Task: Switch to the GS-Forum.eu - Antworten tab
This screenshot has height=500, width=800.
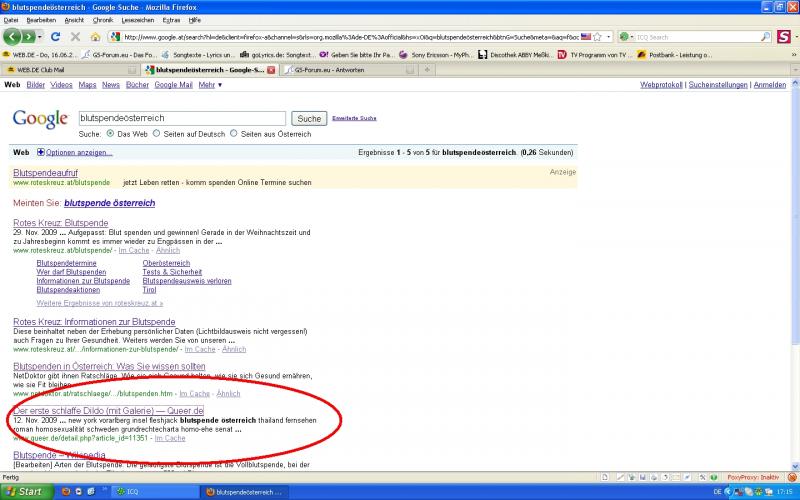Action: point(349,70)
